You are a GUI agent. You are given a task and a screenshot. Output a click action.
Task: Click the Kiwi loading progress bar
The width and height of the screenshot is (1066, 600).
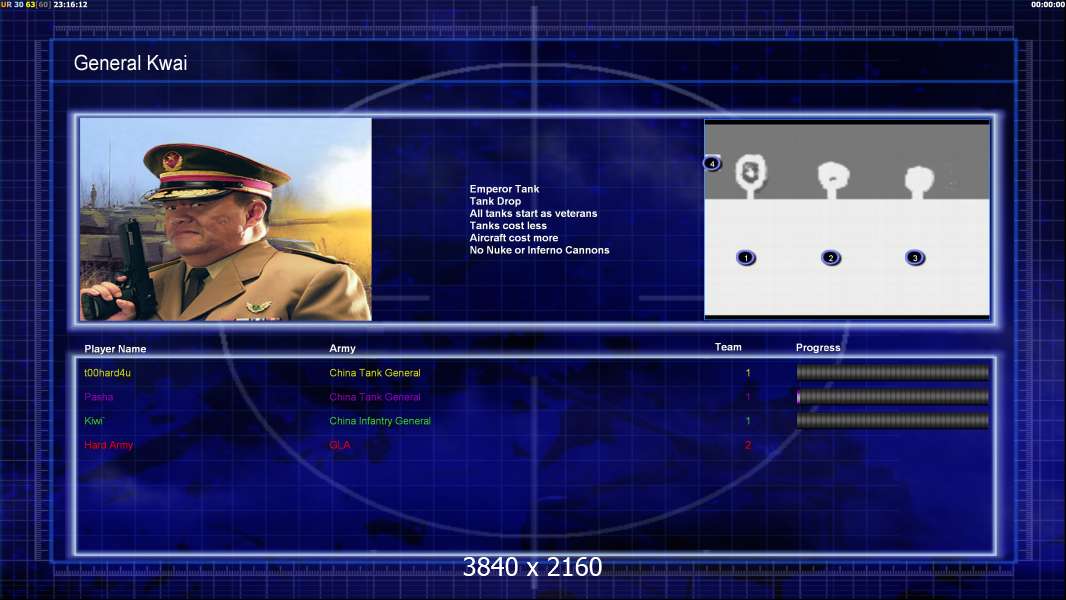(x=893, y=421)
